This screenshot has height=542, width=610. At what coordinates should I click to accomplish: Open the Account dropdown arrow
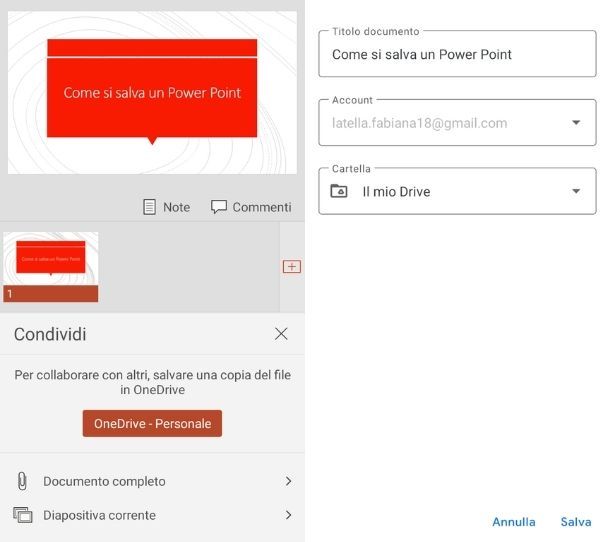click(x=576, y=123)
